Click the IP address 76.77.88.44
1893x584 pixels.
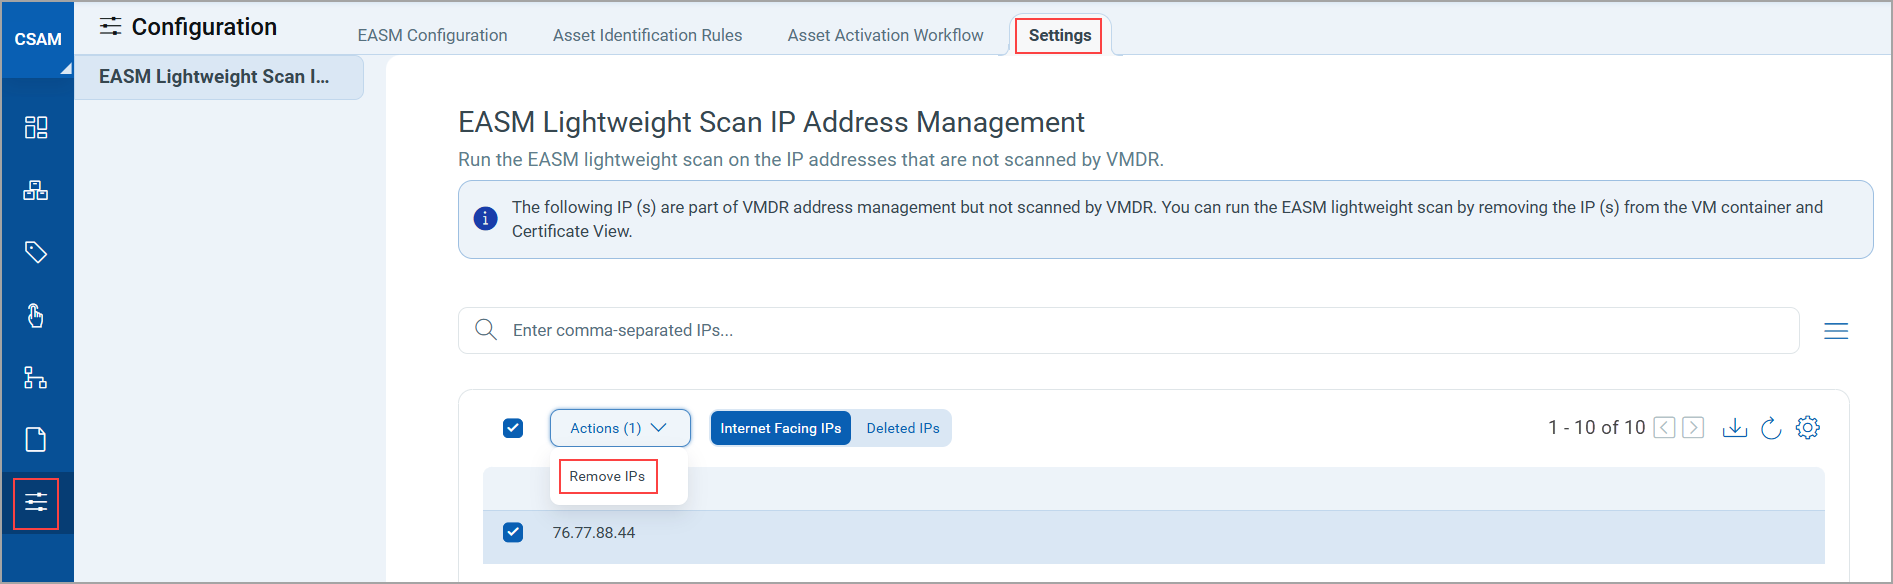coord(594,533)
